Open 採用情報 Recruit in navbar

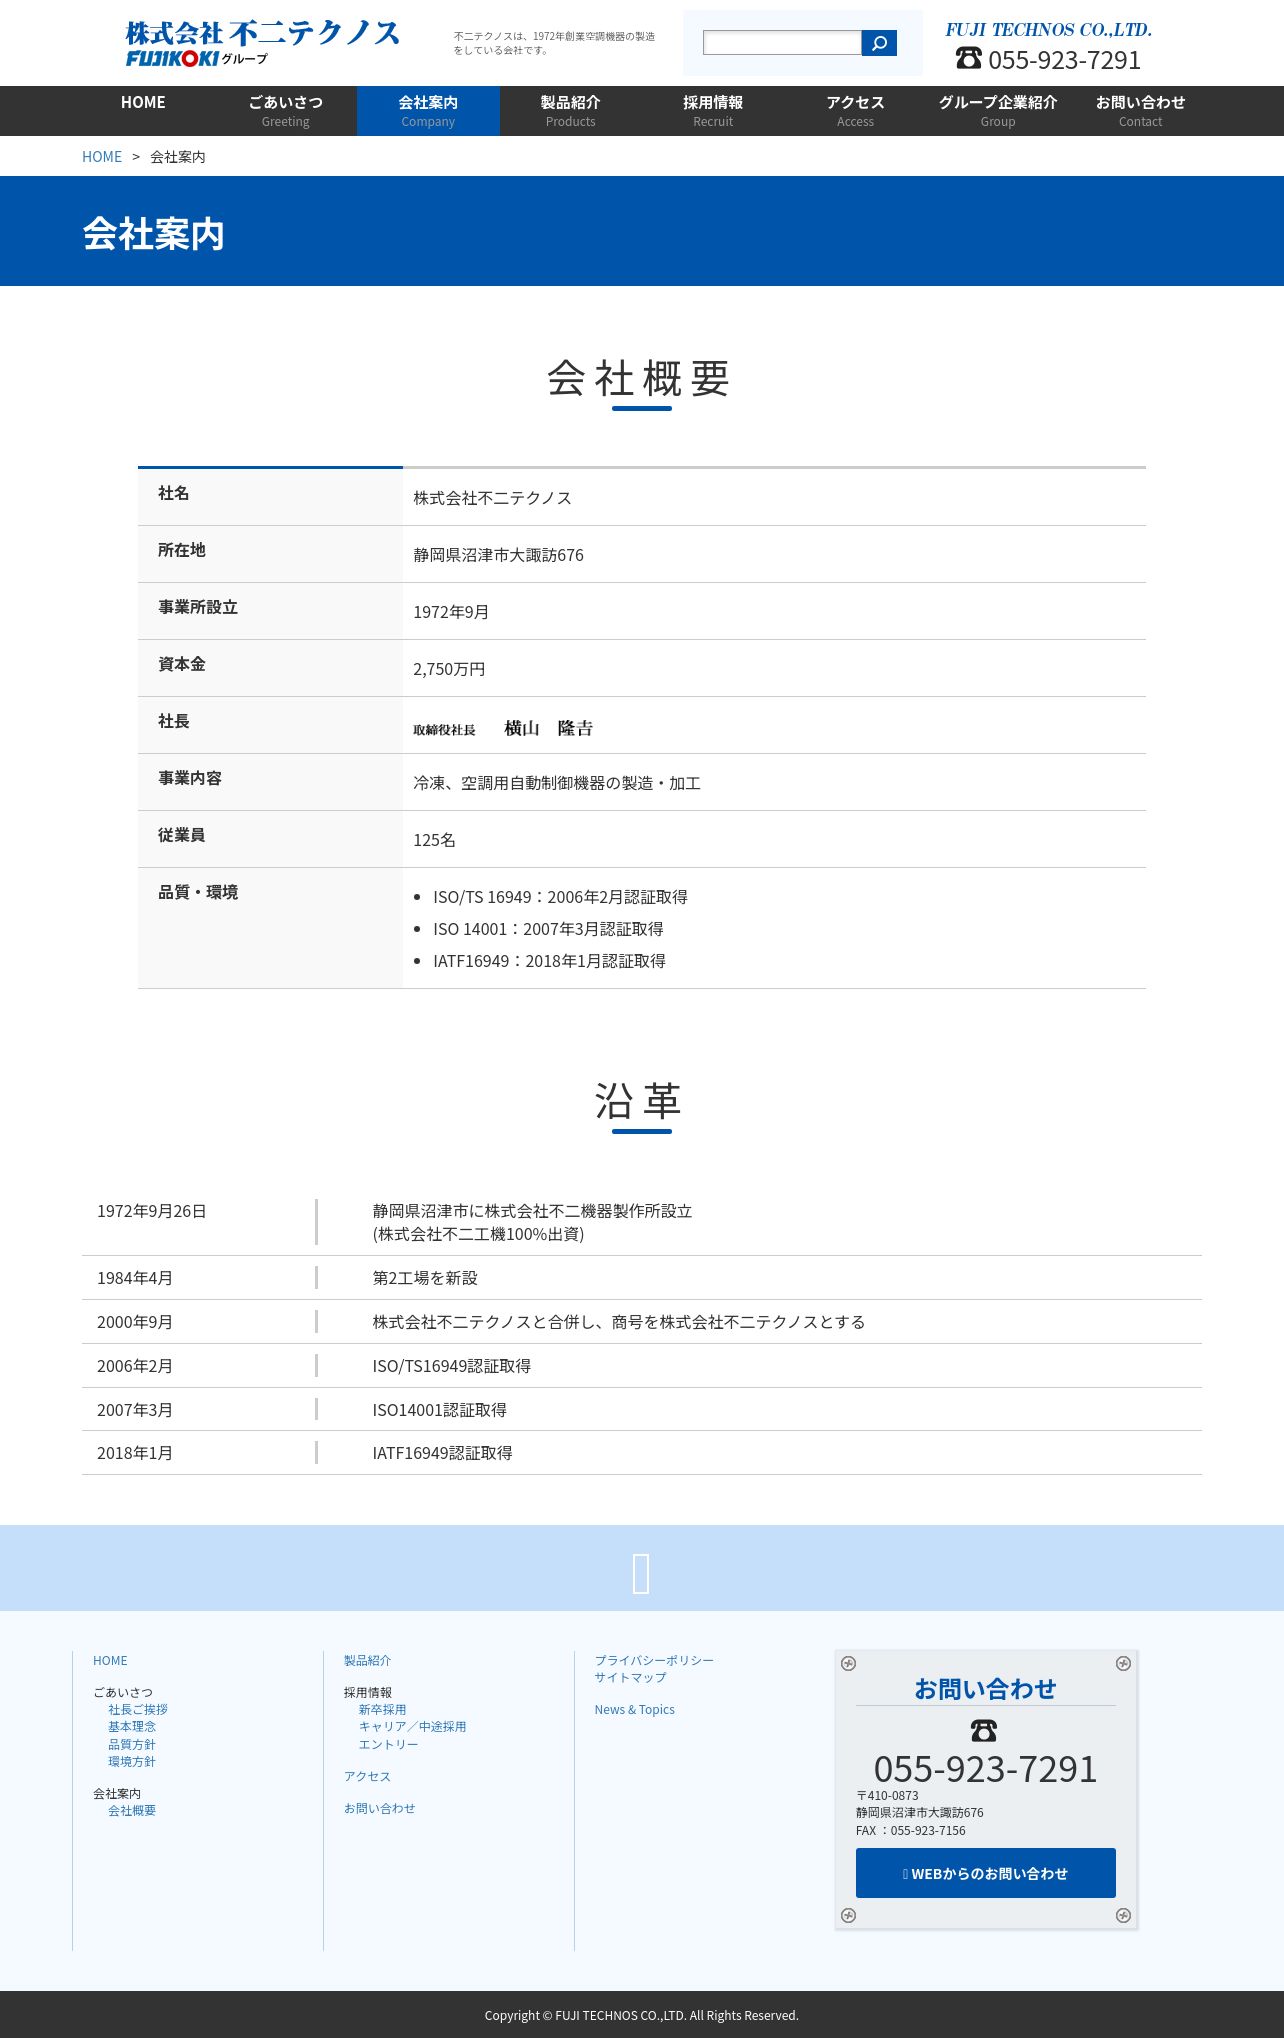coord(713,111)
